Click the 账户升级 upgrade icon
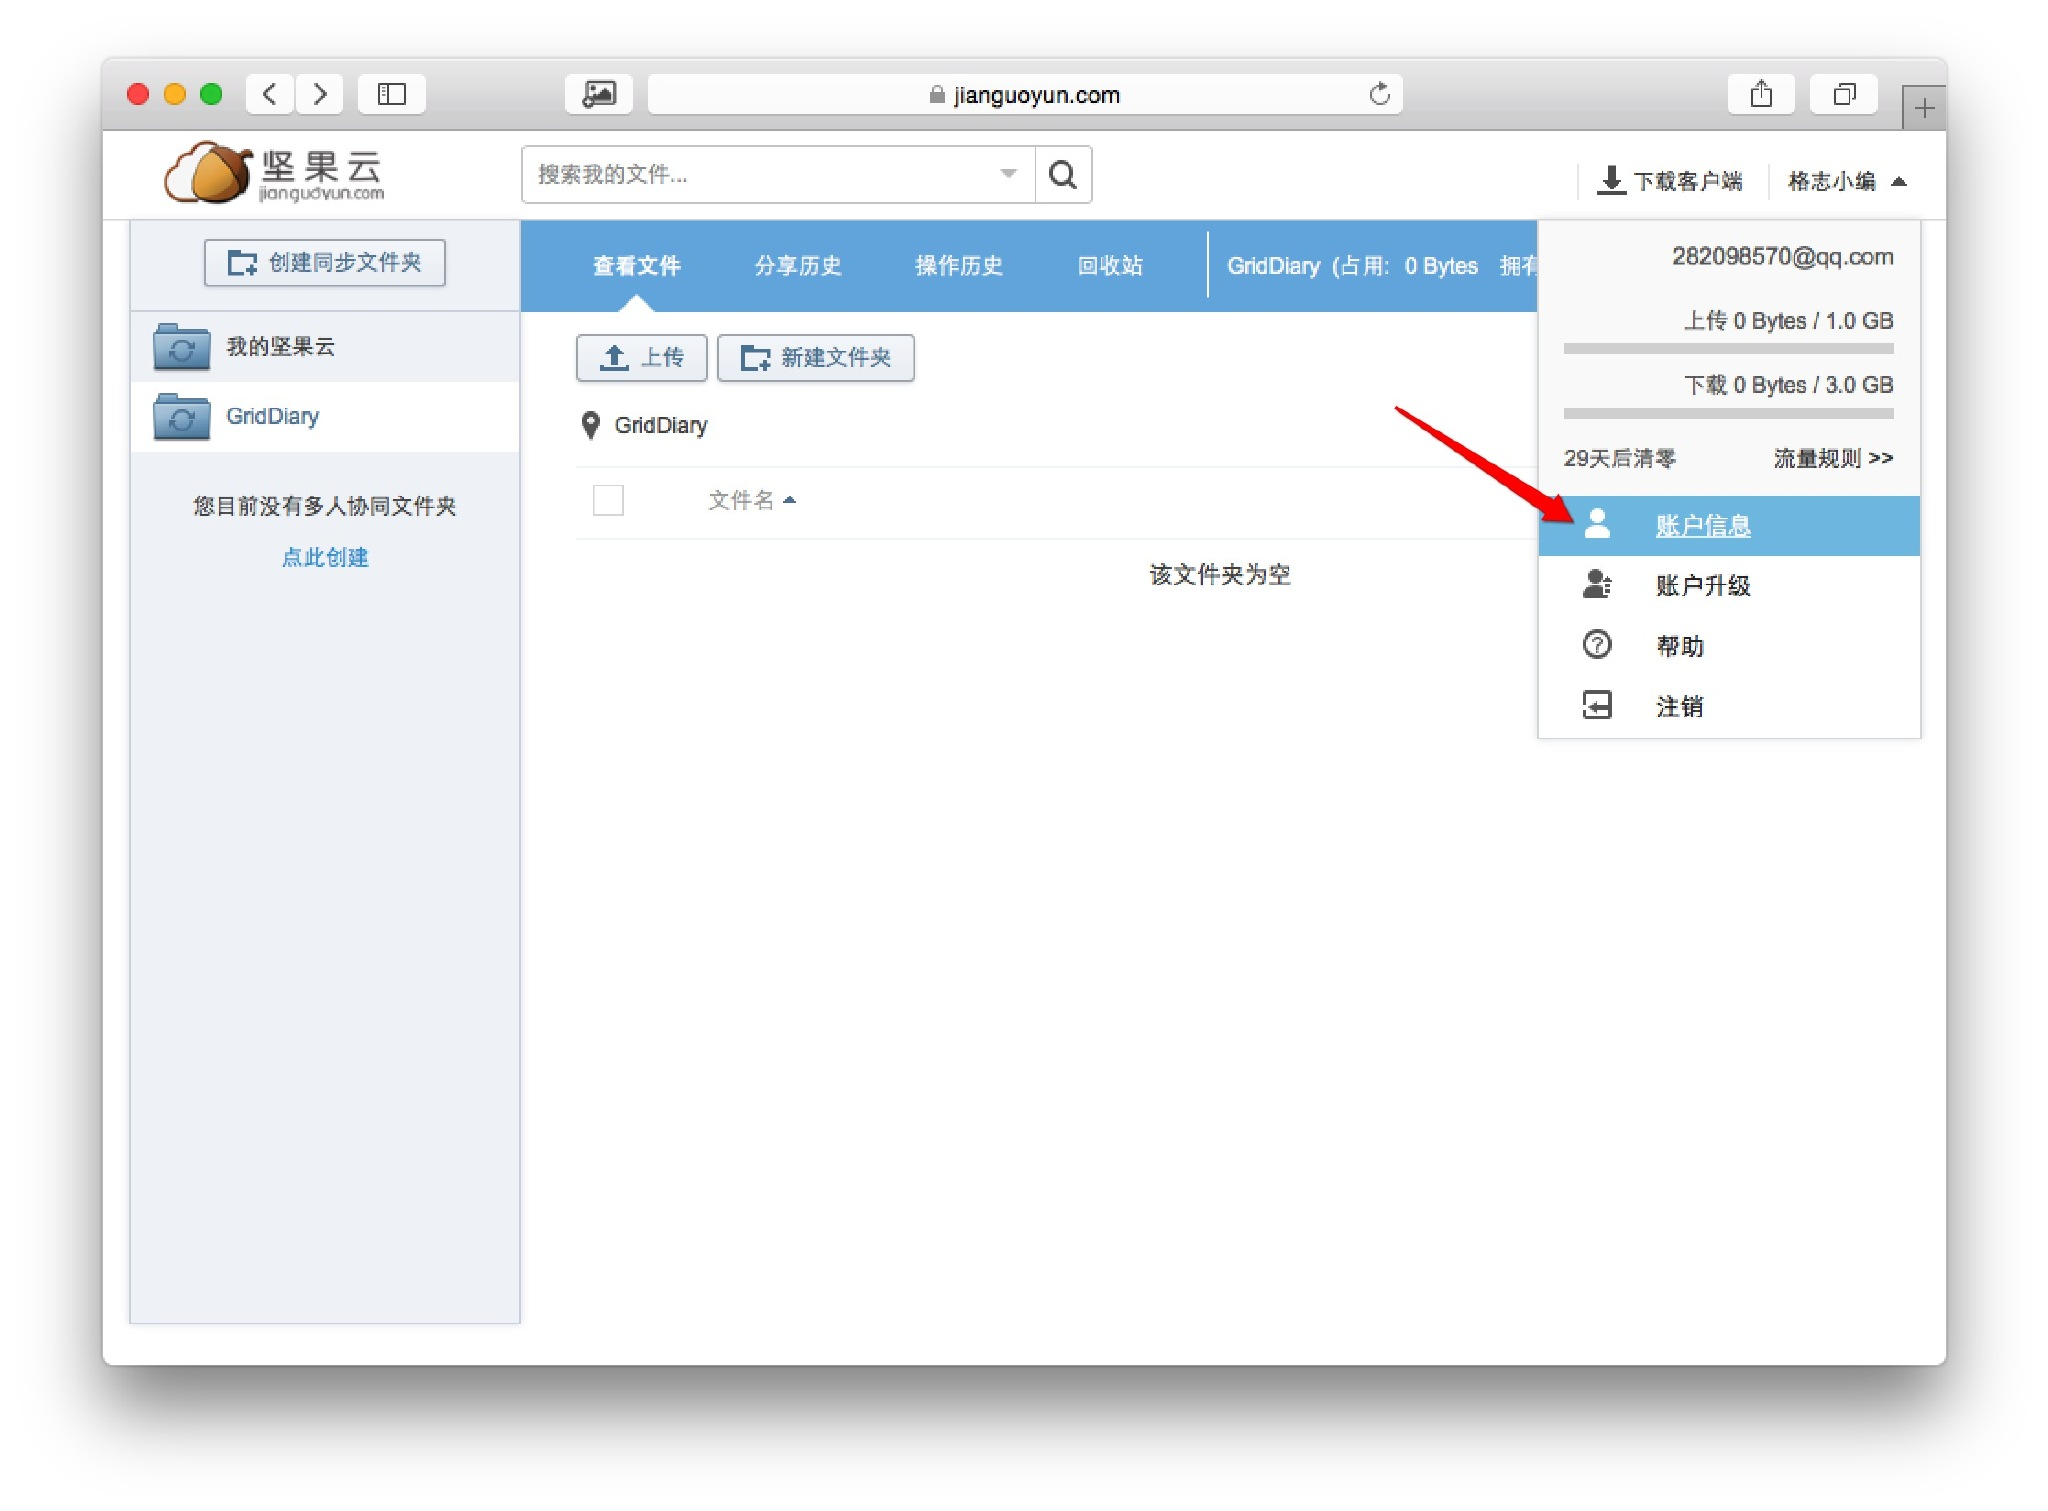This screenshot has height=1511, width=2048. [x=1597, y=584]
